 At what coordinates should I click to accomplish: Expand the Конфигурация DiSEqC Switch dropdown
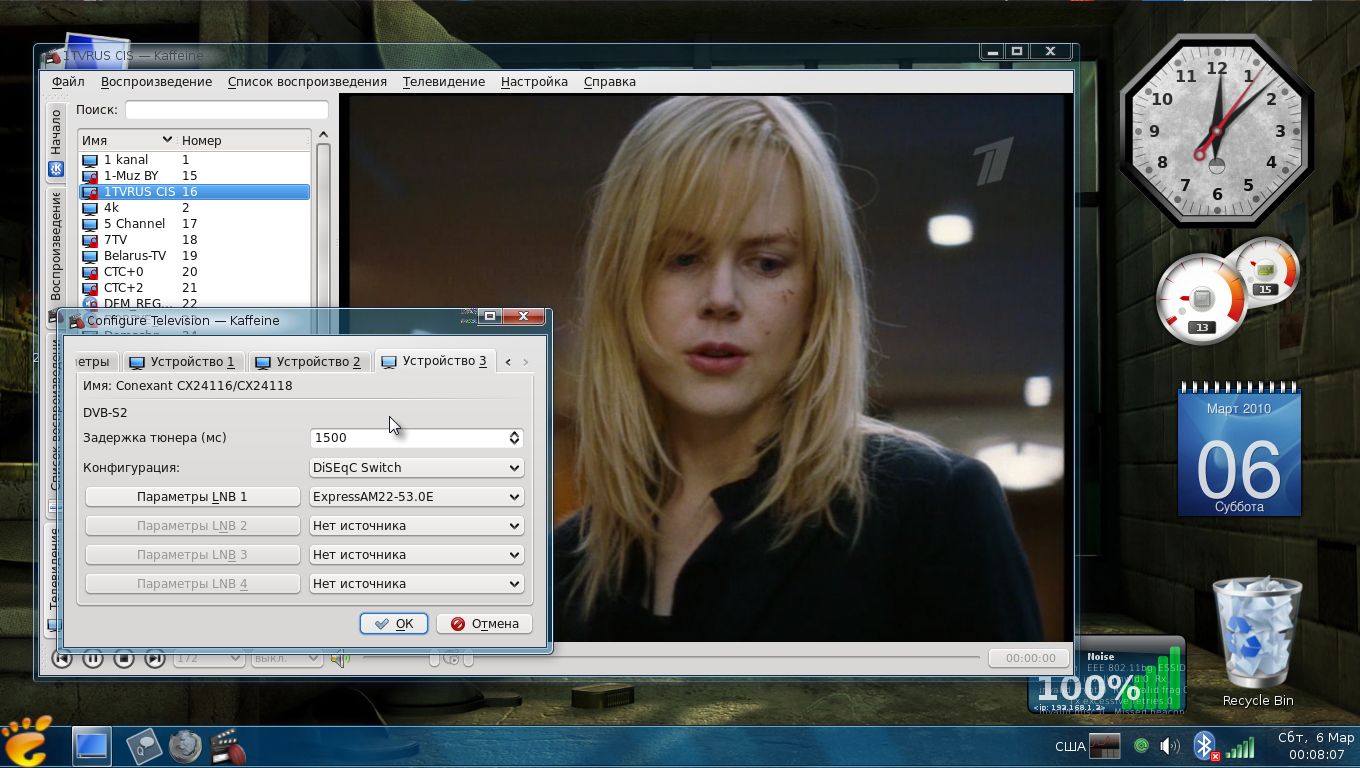(x=416, y=467)
